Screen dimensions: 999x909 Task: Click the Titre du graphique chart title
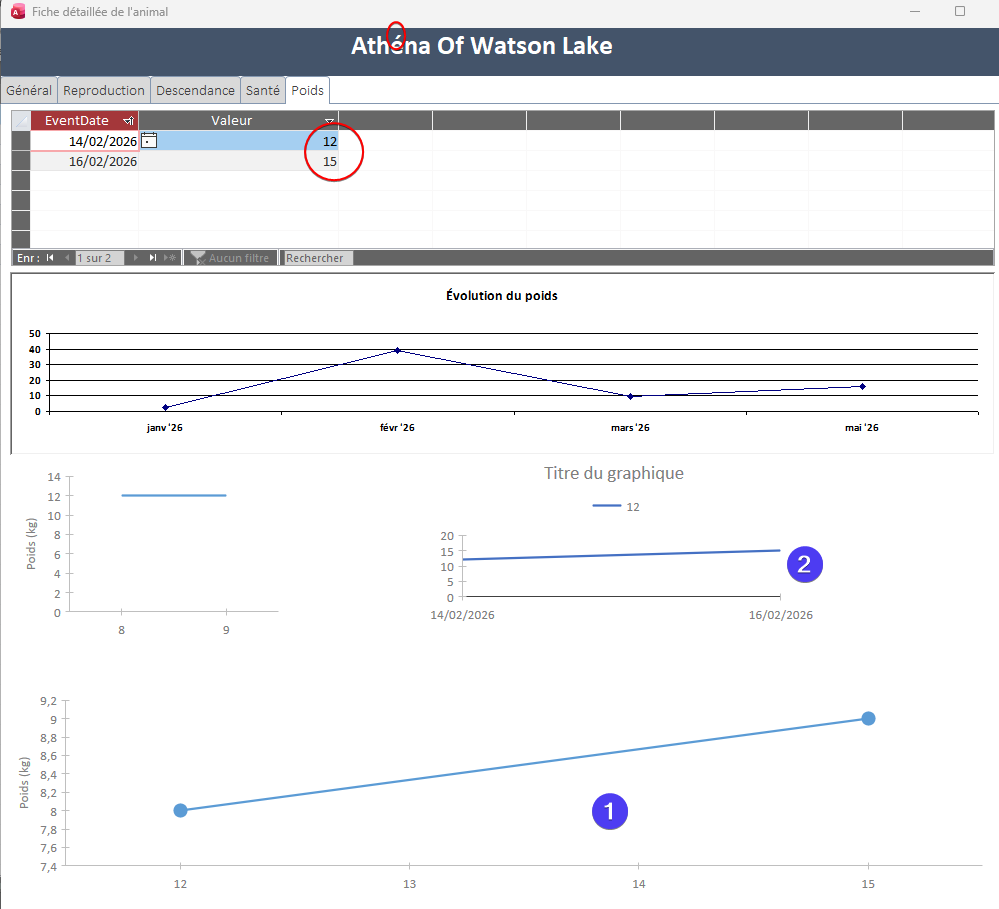(x=614, y=473)
